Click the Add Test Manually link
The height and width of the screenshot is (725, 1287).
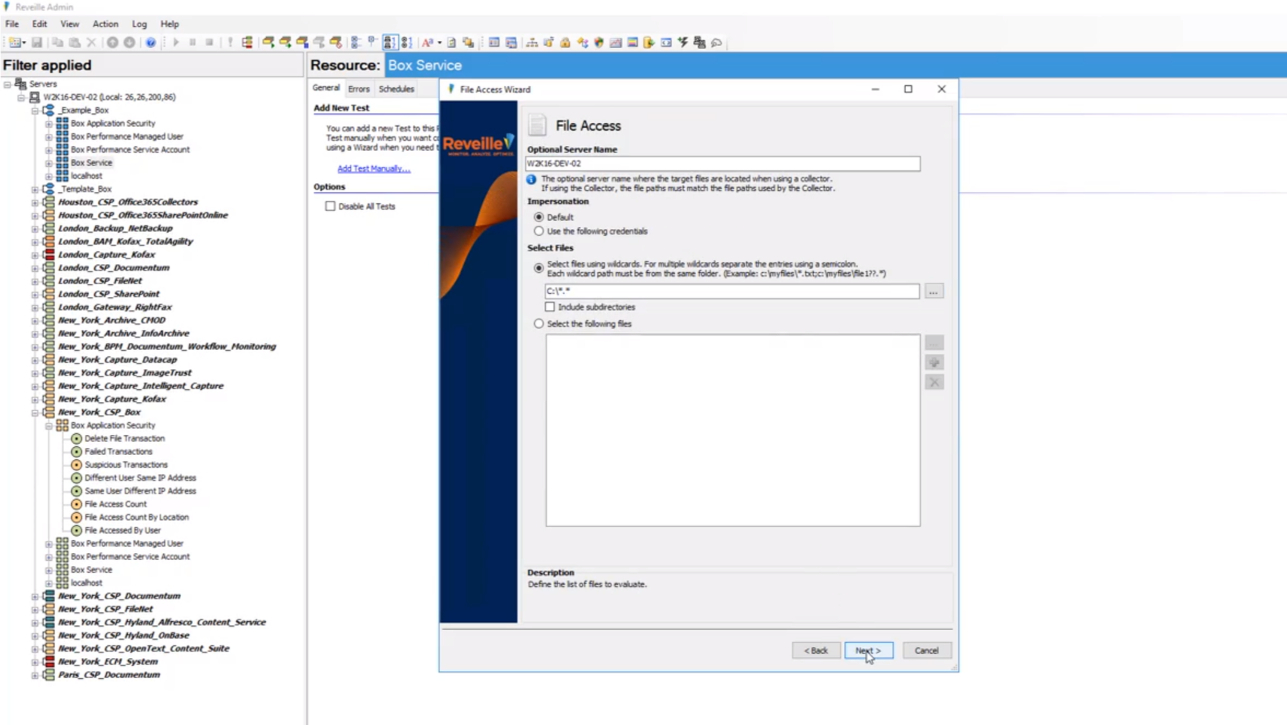click(x=374, y=169)
